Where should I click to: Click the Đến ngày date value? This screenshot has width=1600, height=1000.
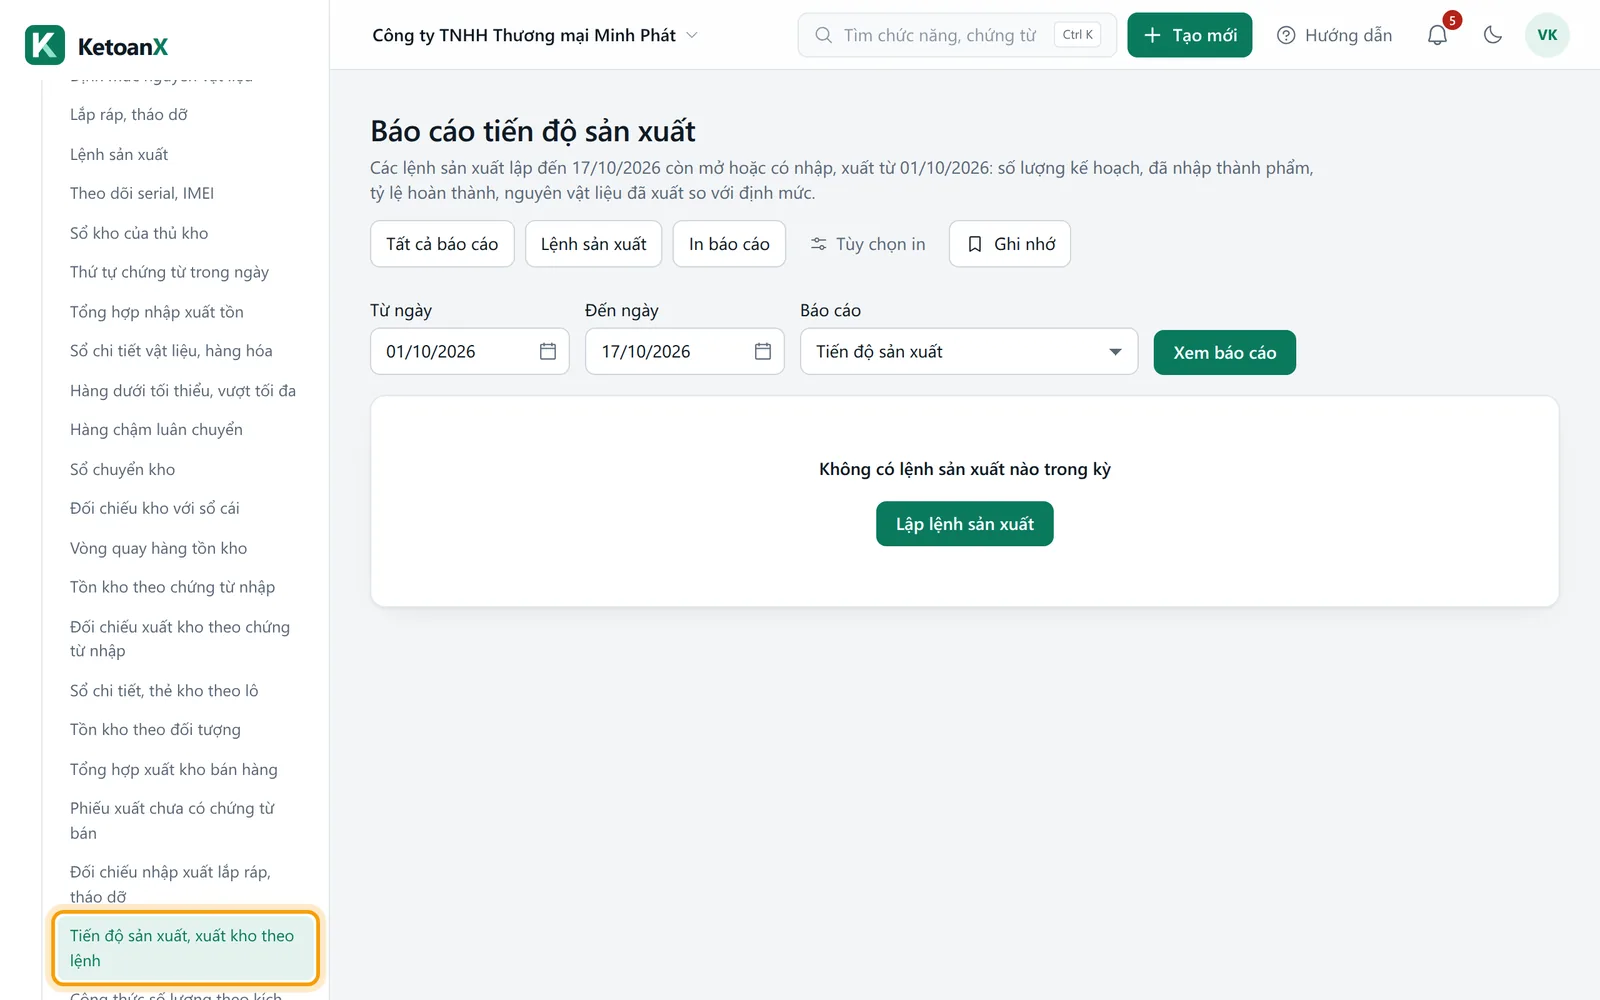pyautogui.click(x=646, y=352)
